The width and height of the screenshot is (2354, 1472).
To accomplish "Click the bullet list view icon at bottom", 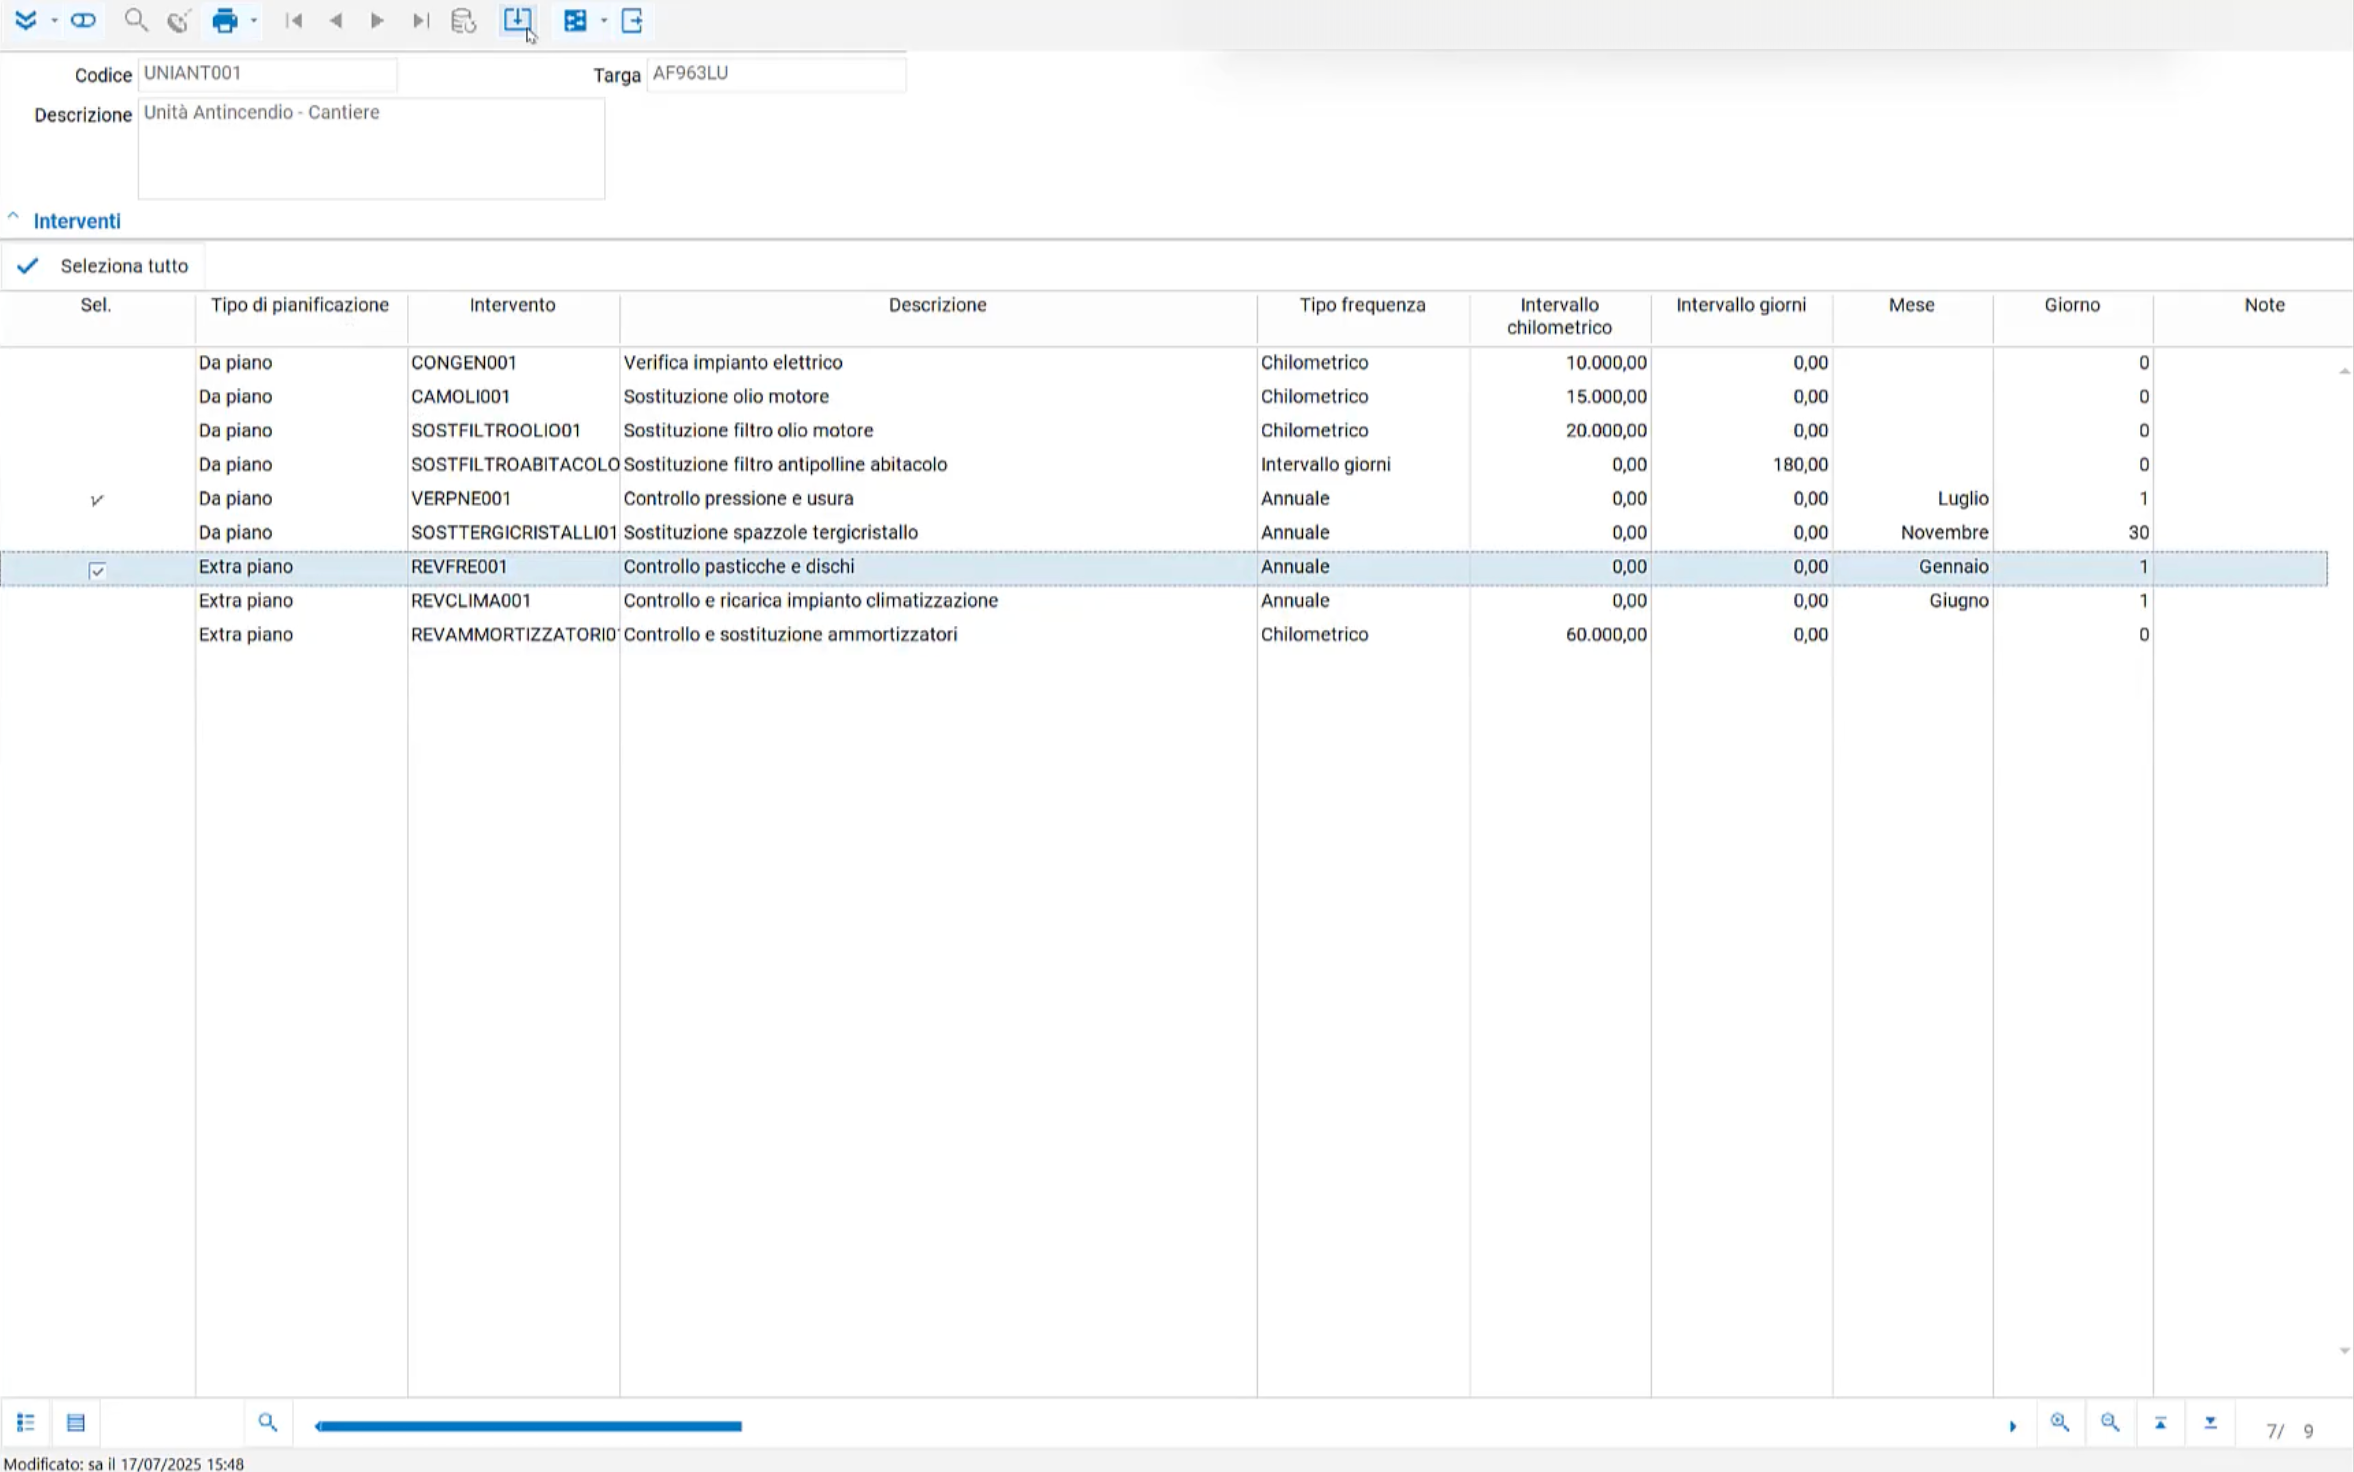I will coord(26,1423).
